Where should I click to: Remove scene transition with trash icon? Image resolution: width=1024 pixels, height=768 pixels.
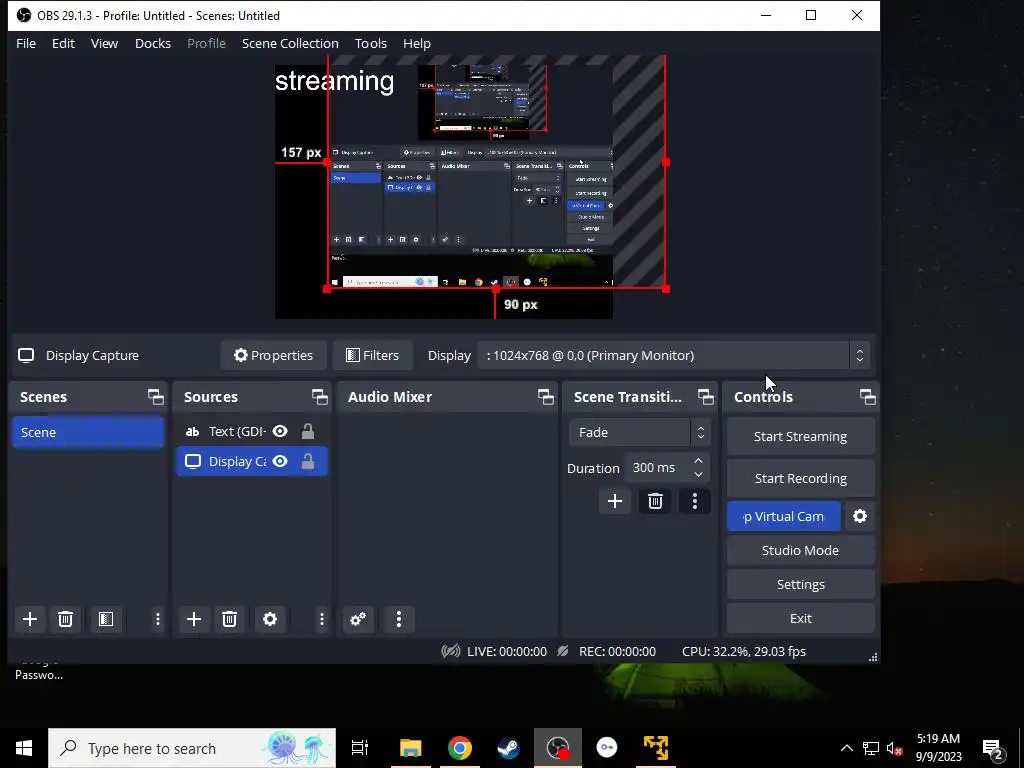click(x=655, y=501)
